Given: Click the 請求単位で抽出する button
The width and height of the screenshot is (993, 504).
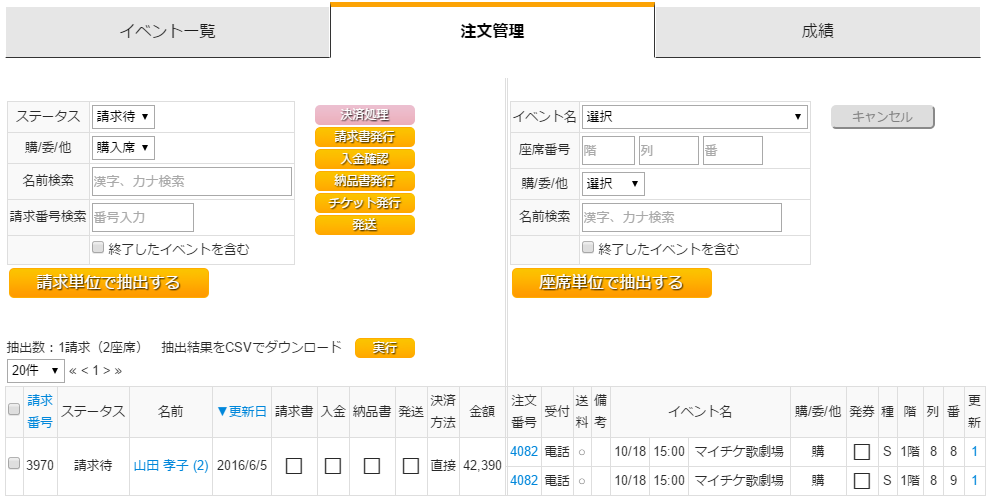Looking at the screenshot, I should coord(109,283).
